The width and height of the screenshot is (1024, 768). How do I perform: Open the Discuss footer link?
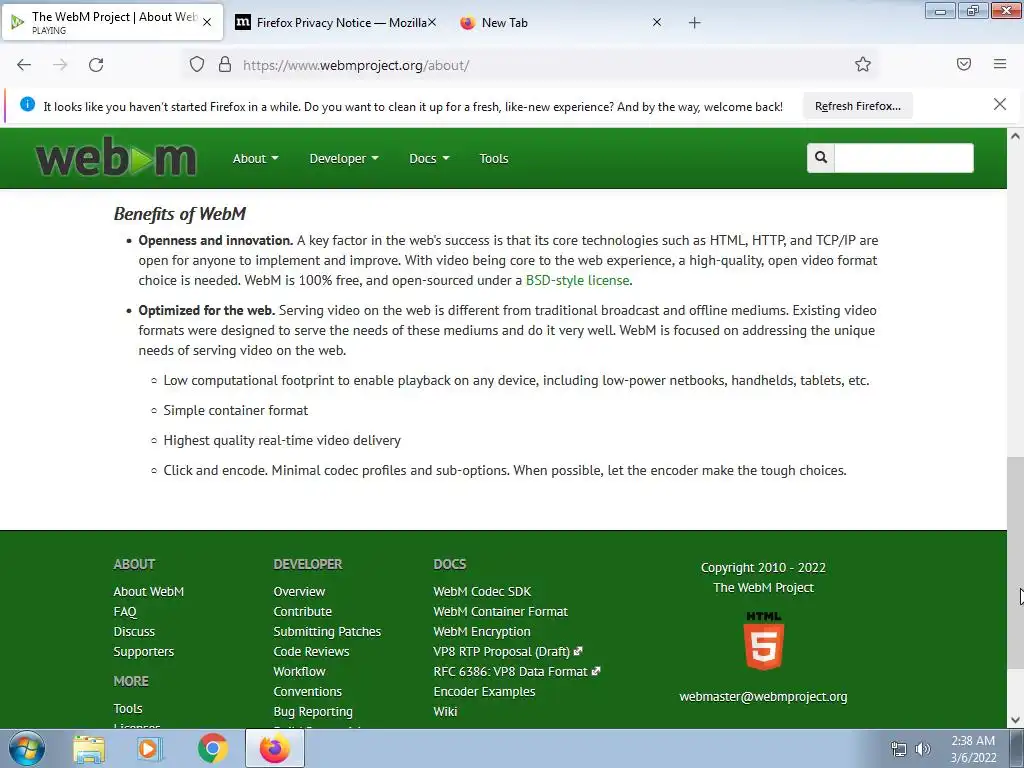(x=134, y=632)
